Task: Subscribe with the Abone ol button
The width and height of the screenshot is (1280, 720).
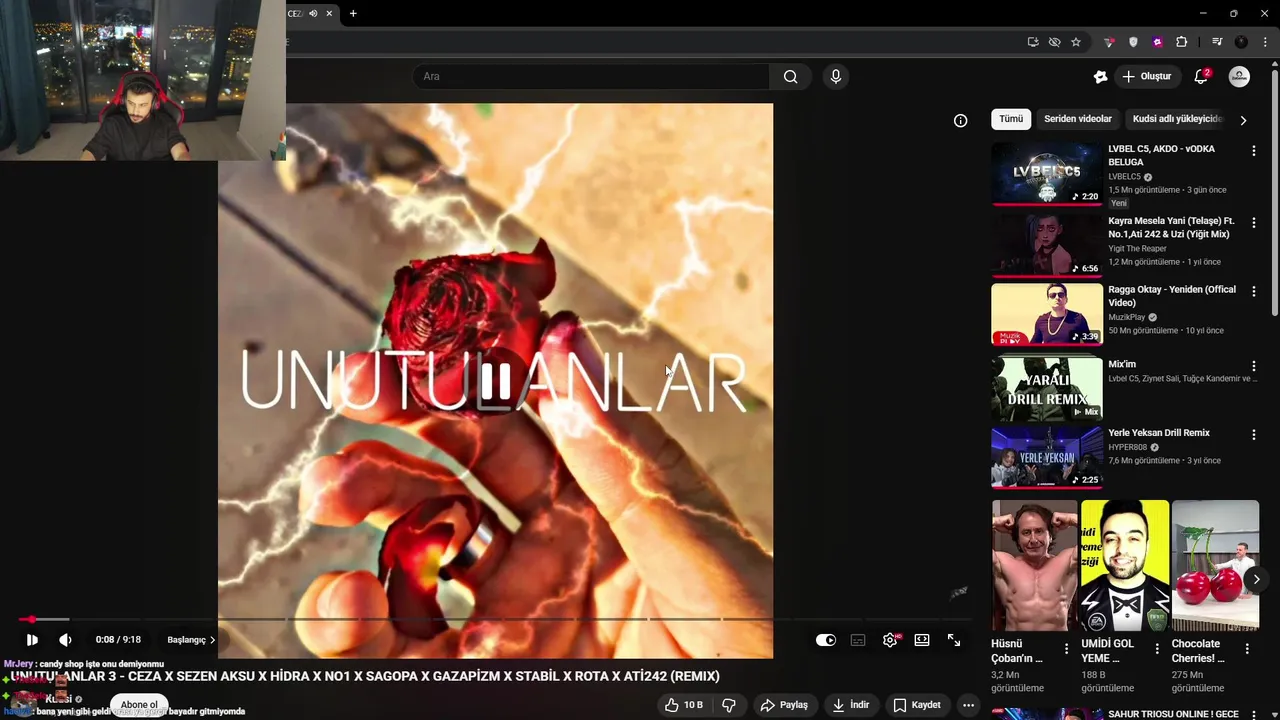Action: [139, 705]
